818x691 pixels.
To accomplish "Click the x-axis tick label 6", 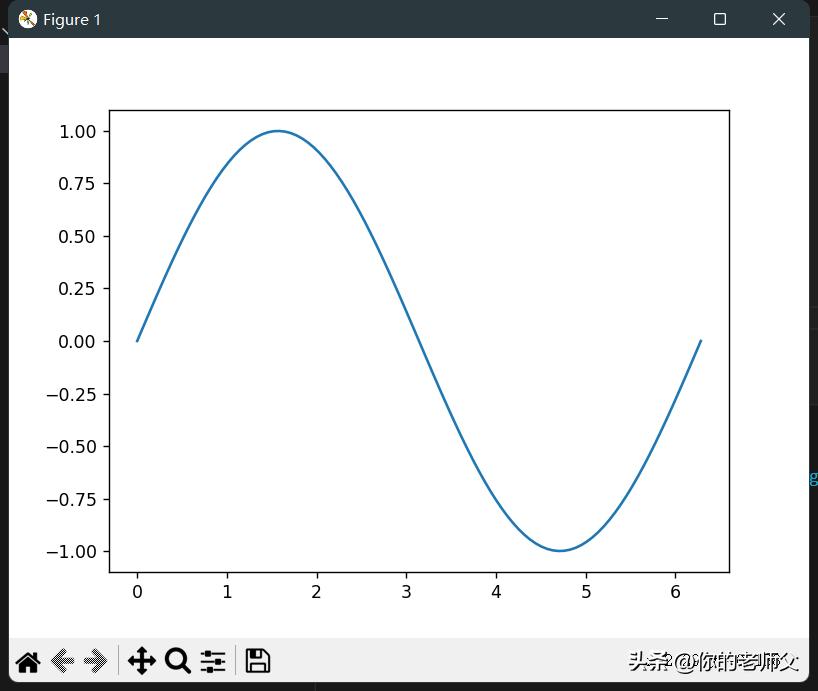I will point(675,591).
